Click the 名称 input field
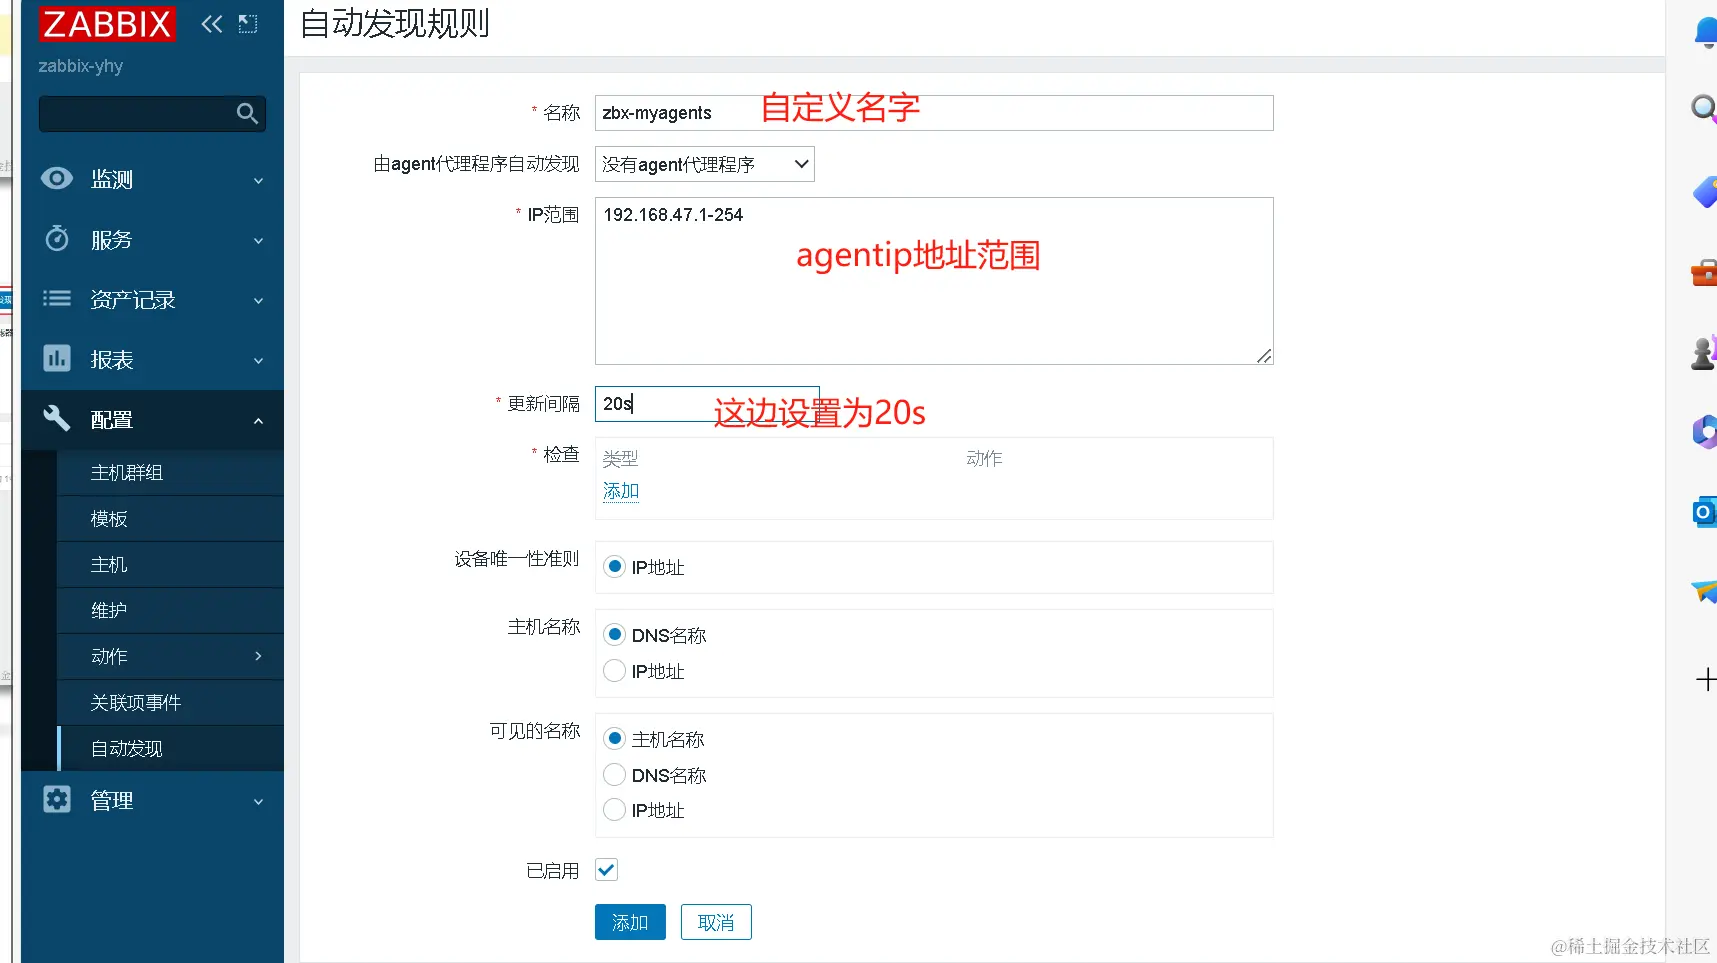The width and height of the screenshot is (1717, 963). click(x=934, y=113)
